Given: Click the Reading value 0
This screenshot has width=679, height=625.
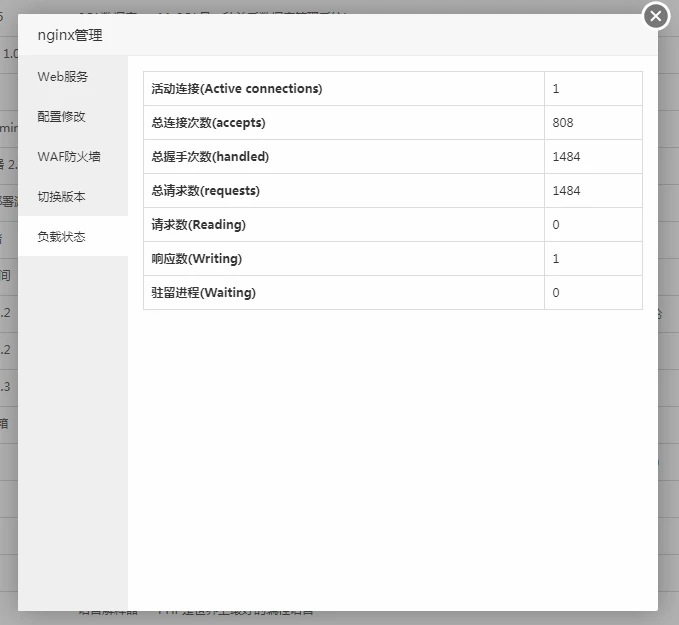Looking at the screenshot, I should click(x=556, y=224).
